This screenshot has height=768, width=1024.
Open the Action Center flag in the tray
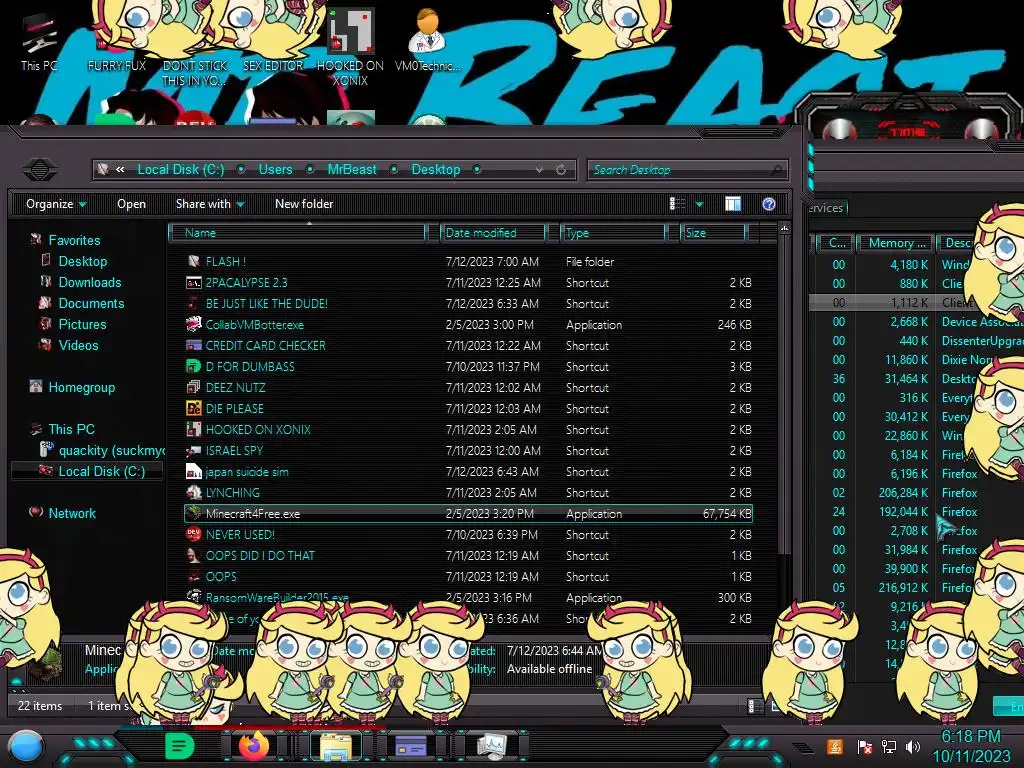pos(865,746)
